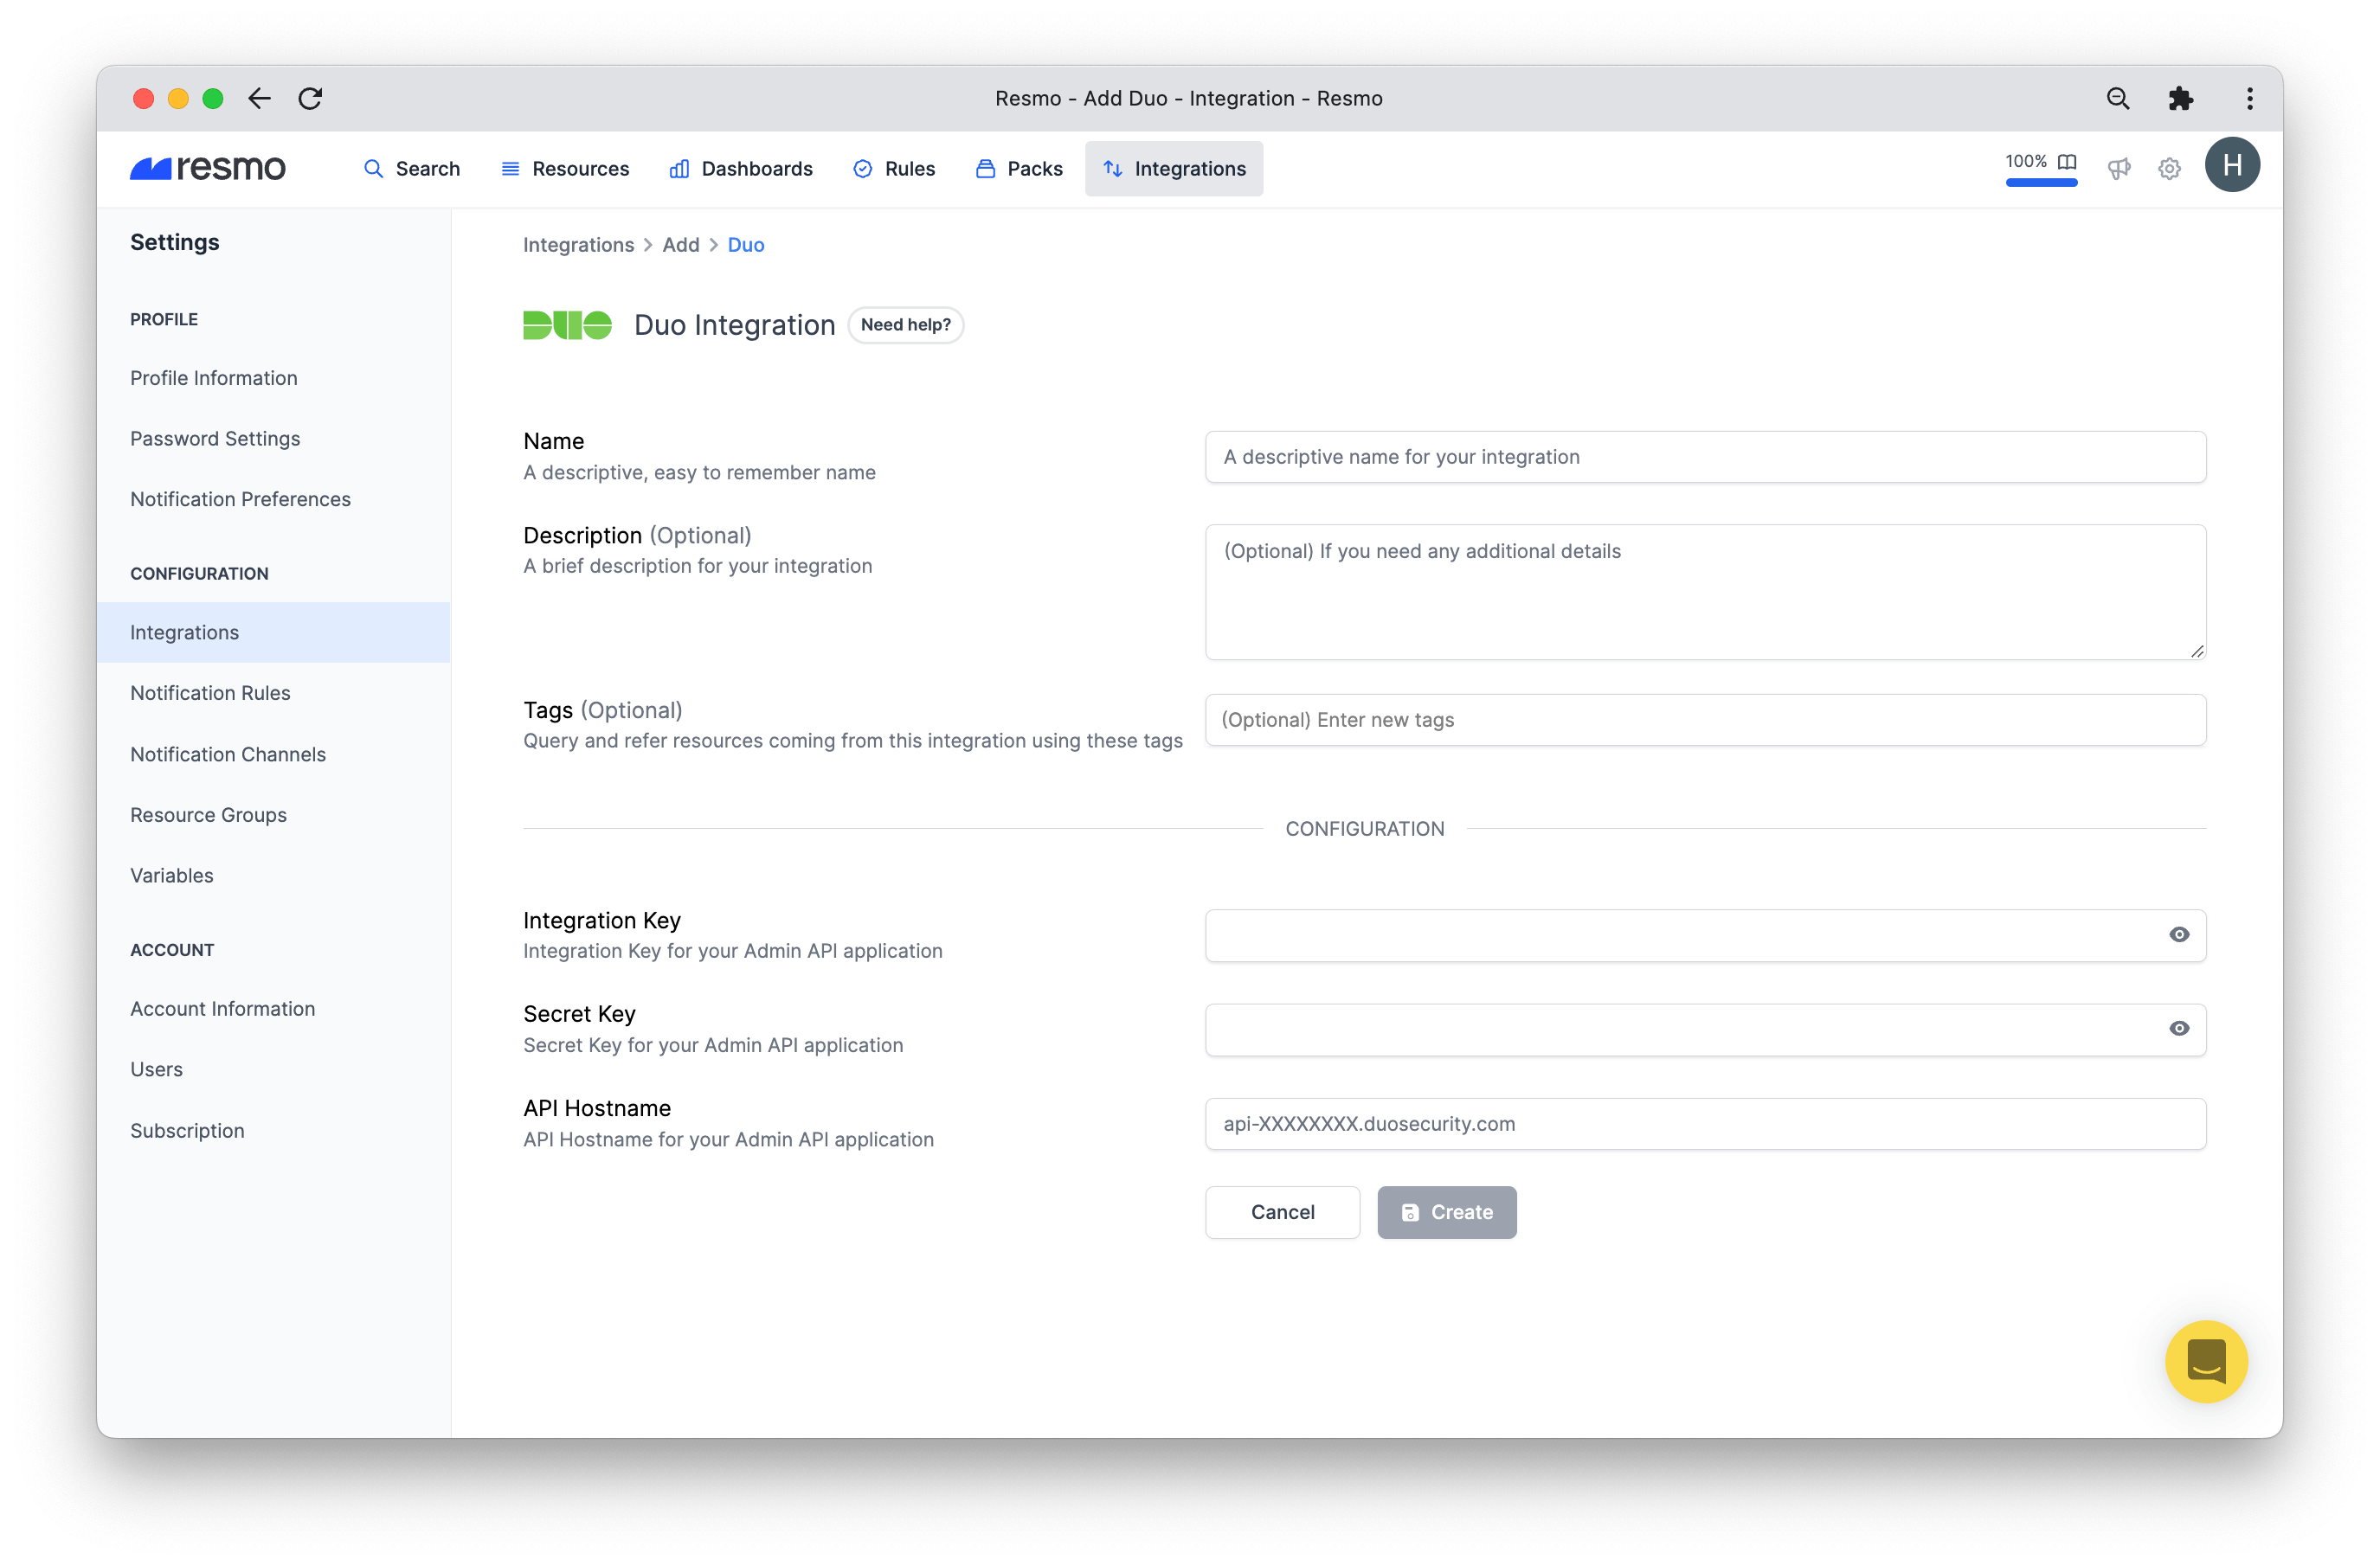Open the browser three-dot menu
The image size is (2380, 1566).
(2250, 98)
